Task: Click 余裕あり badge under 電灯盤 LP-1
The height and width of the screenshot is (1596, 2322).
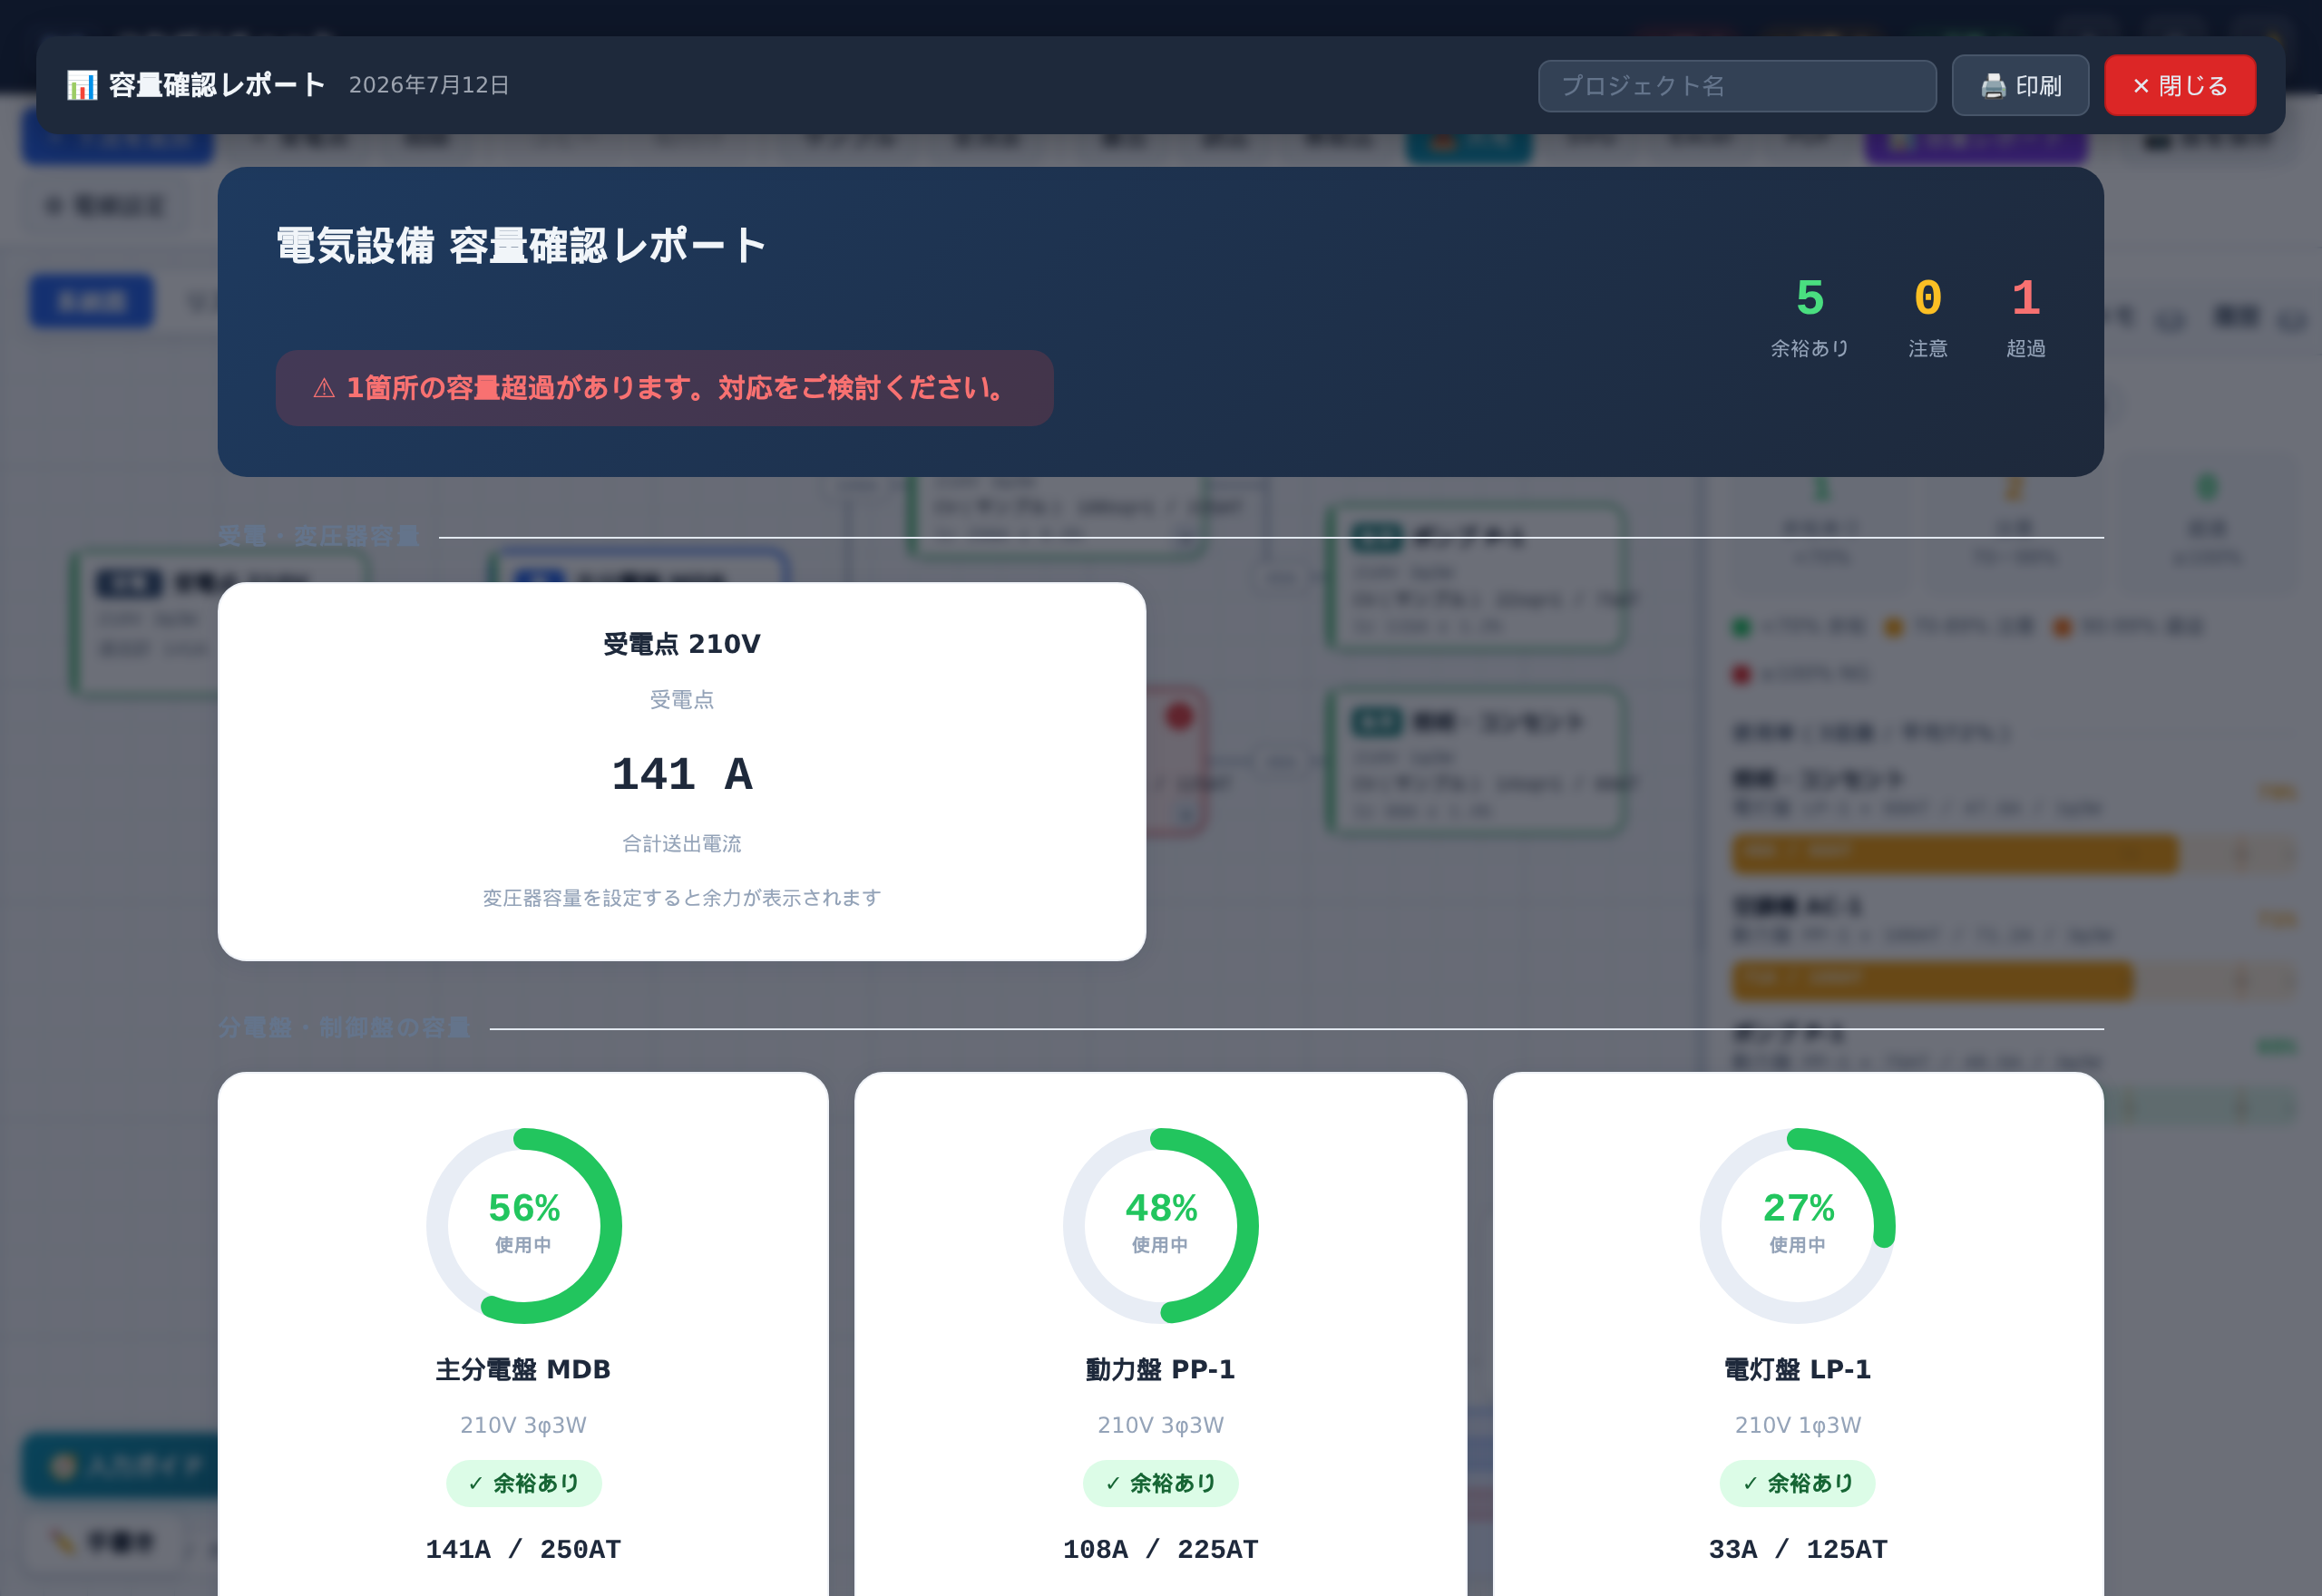Action: [x=1797, y=1483]
